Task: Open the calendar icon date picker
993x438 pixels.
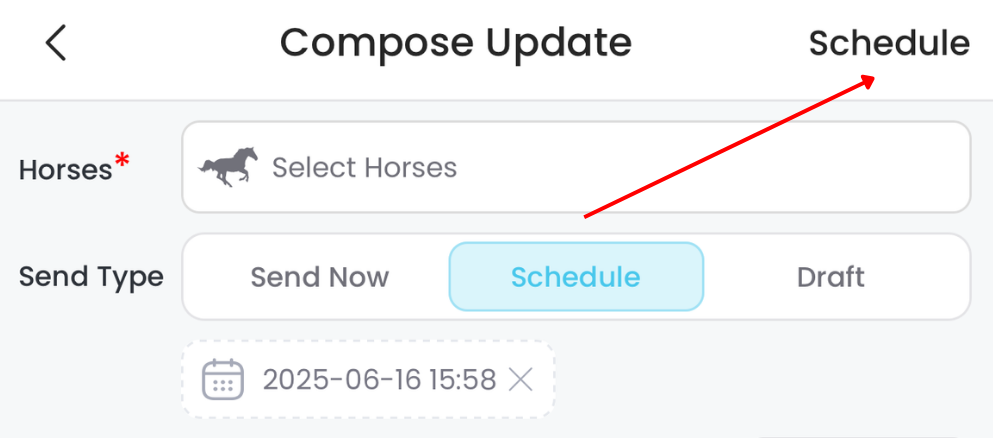Action: coord(223,379)
